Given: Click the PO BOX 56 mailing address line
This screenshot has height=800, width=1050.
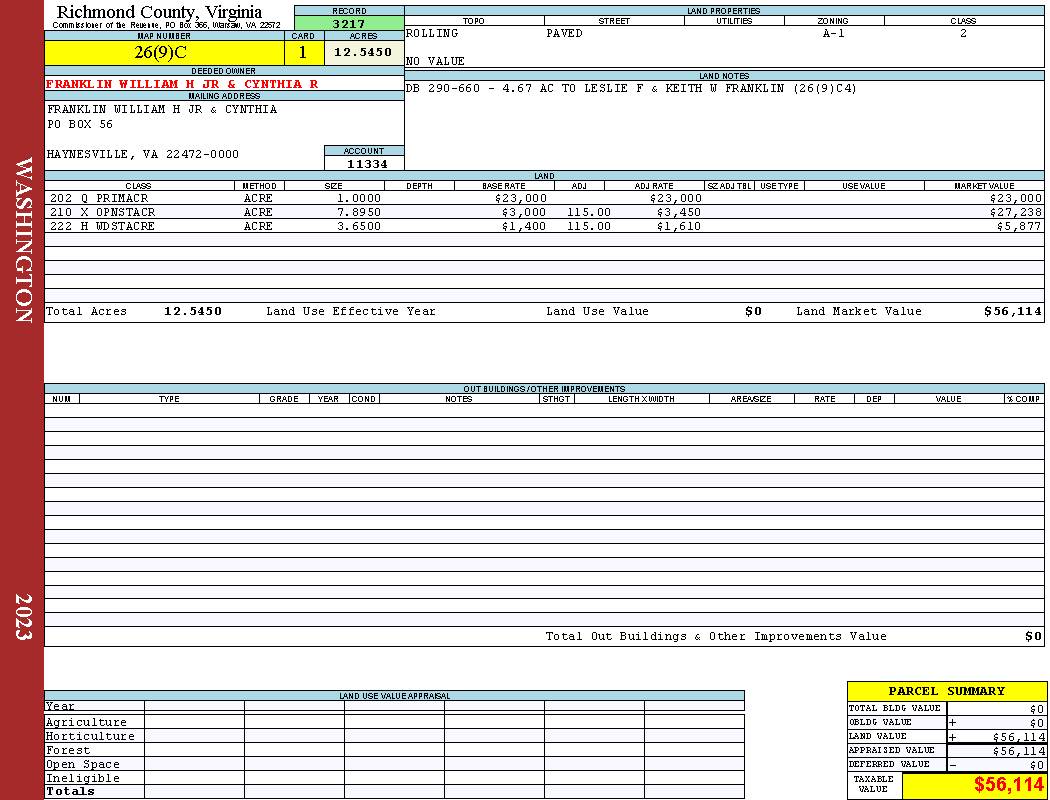Looking at the screenshot, I should pyautogui.click(x=80, y=125).
